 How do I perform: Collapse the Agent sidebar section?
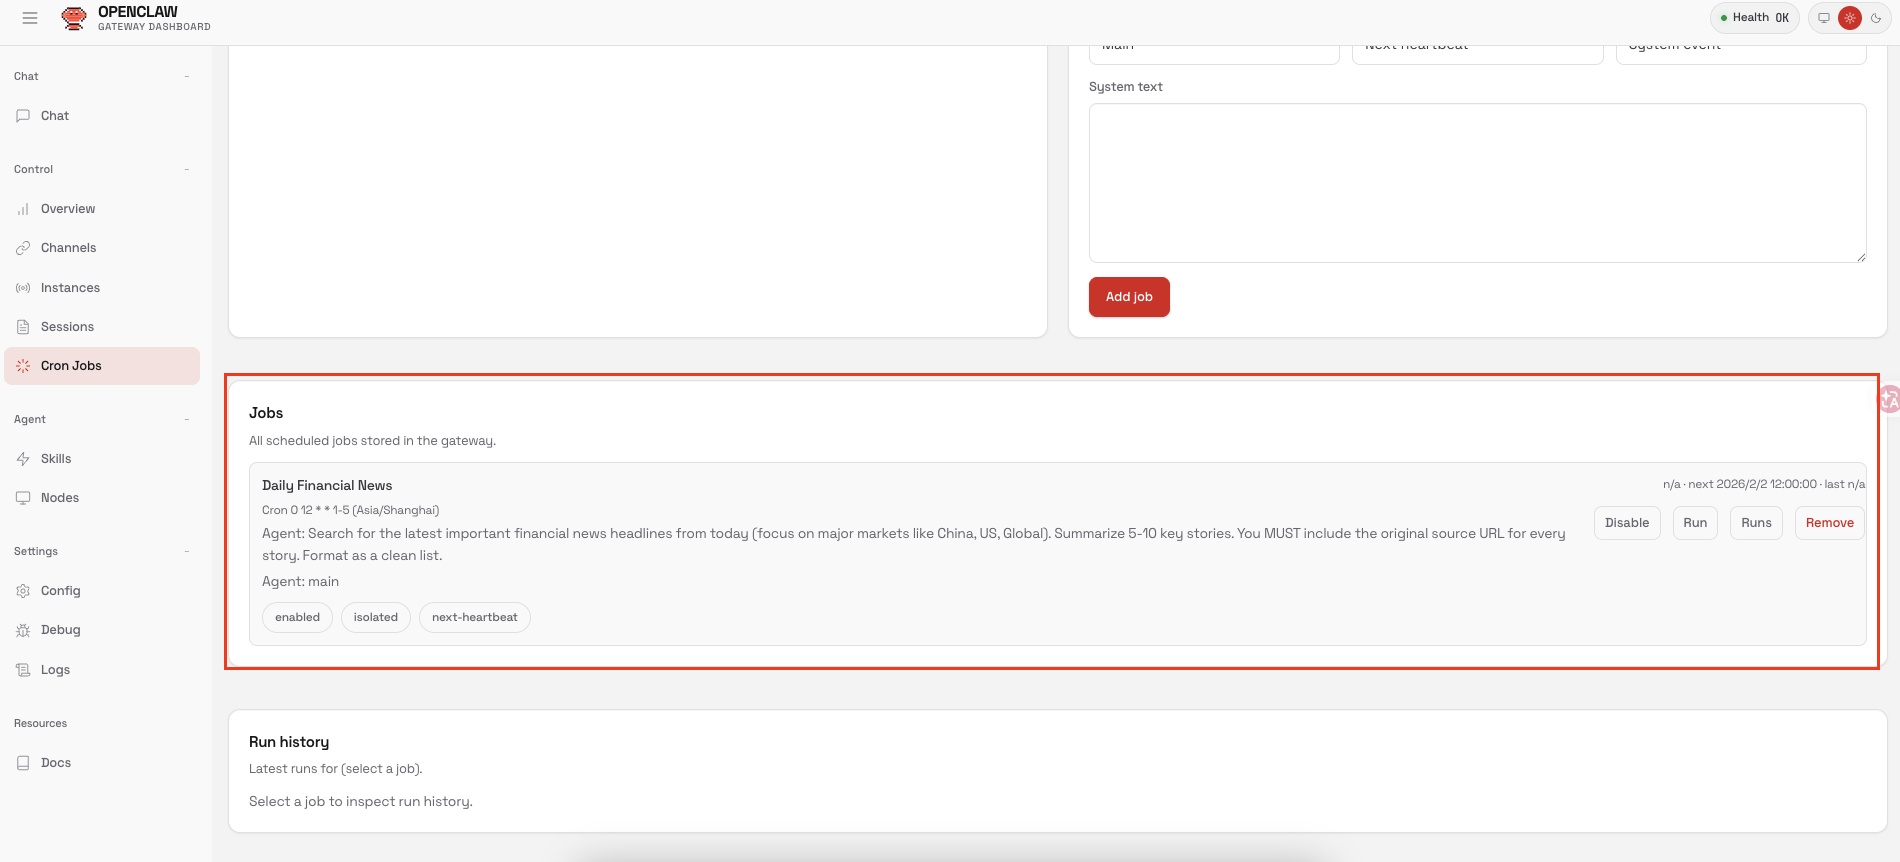[x=187, y=420]
